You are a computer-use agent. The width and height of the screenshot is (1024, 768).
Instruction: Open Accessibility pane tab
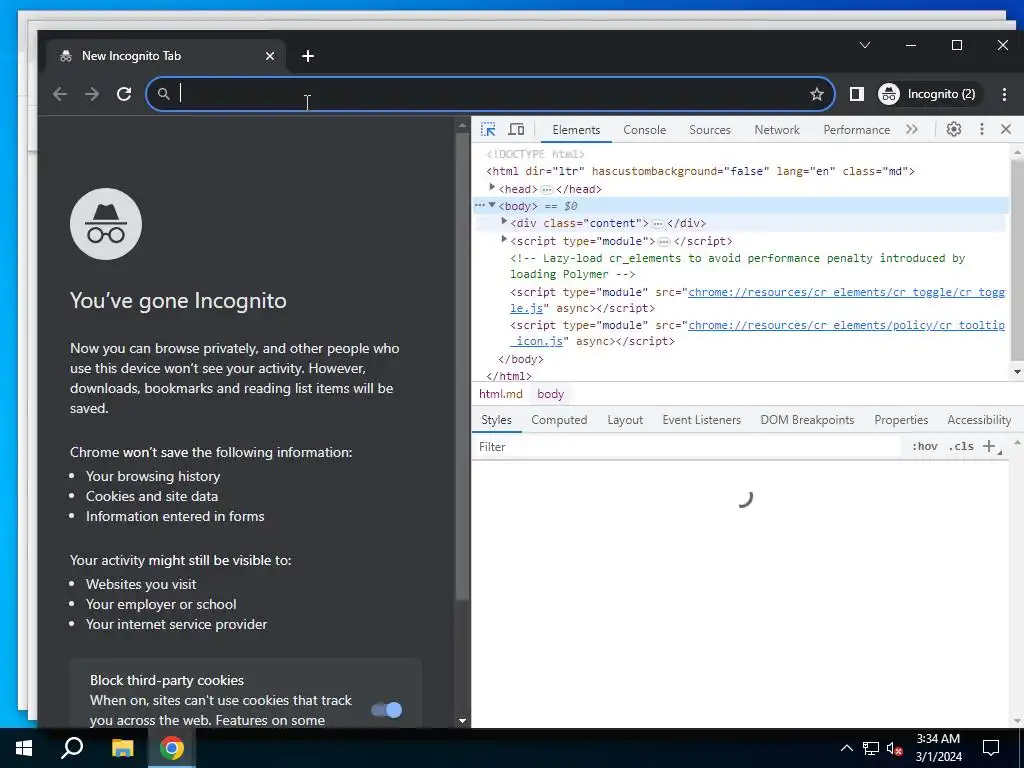[x=979, y=420]
